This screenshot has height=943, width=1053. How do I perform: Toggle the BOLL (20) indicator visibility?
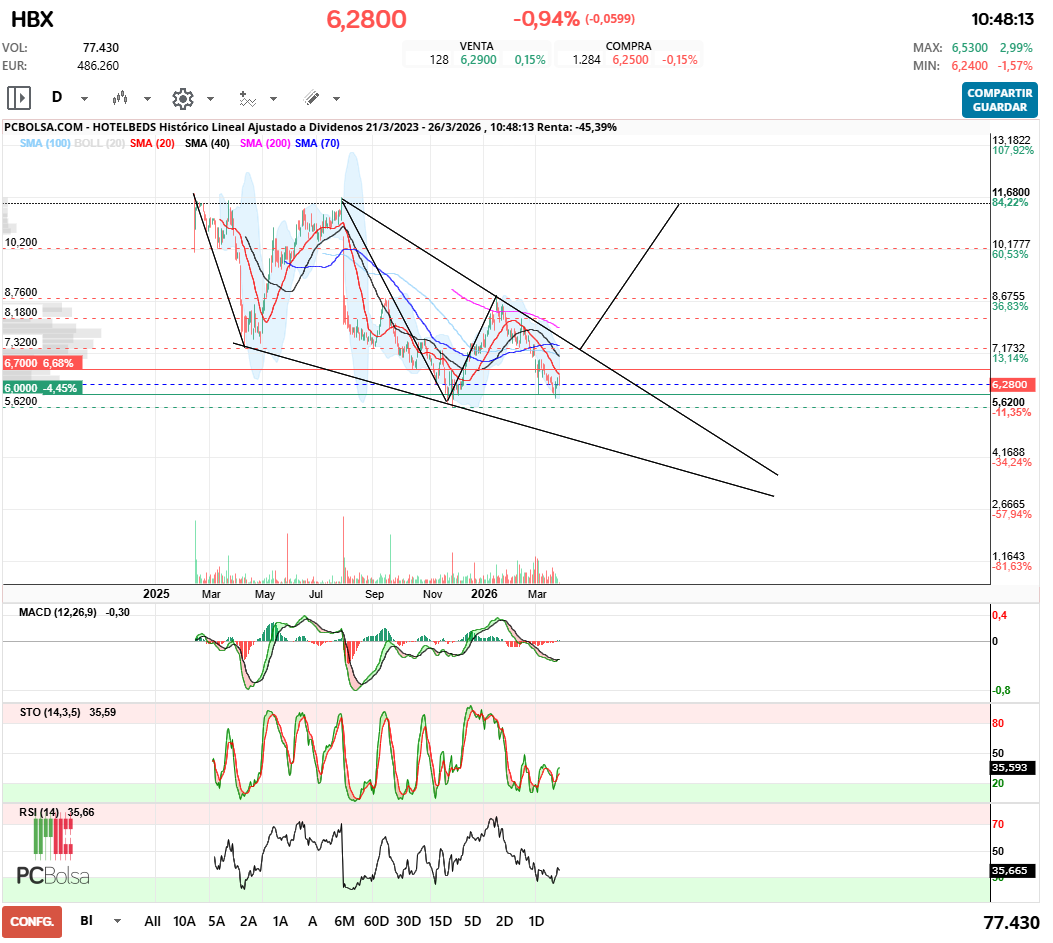(100, 144)
